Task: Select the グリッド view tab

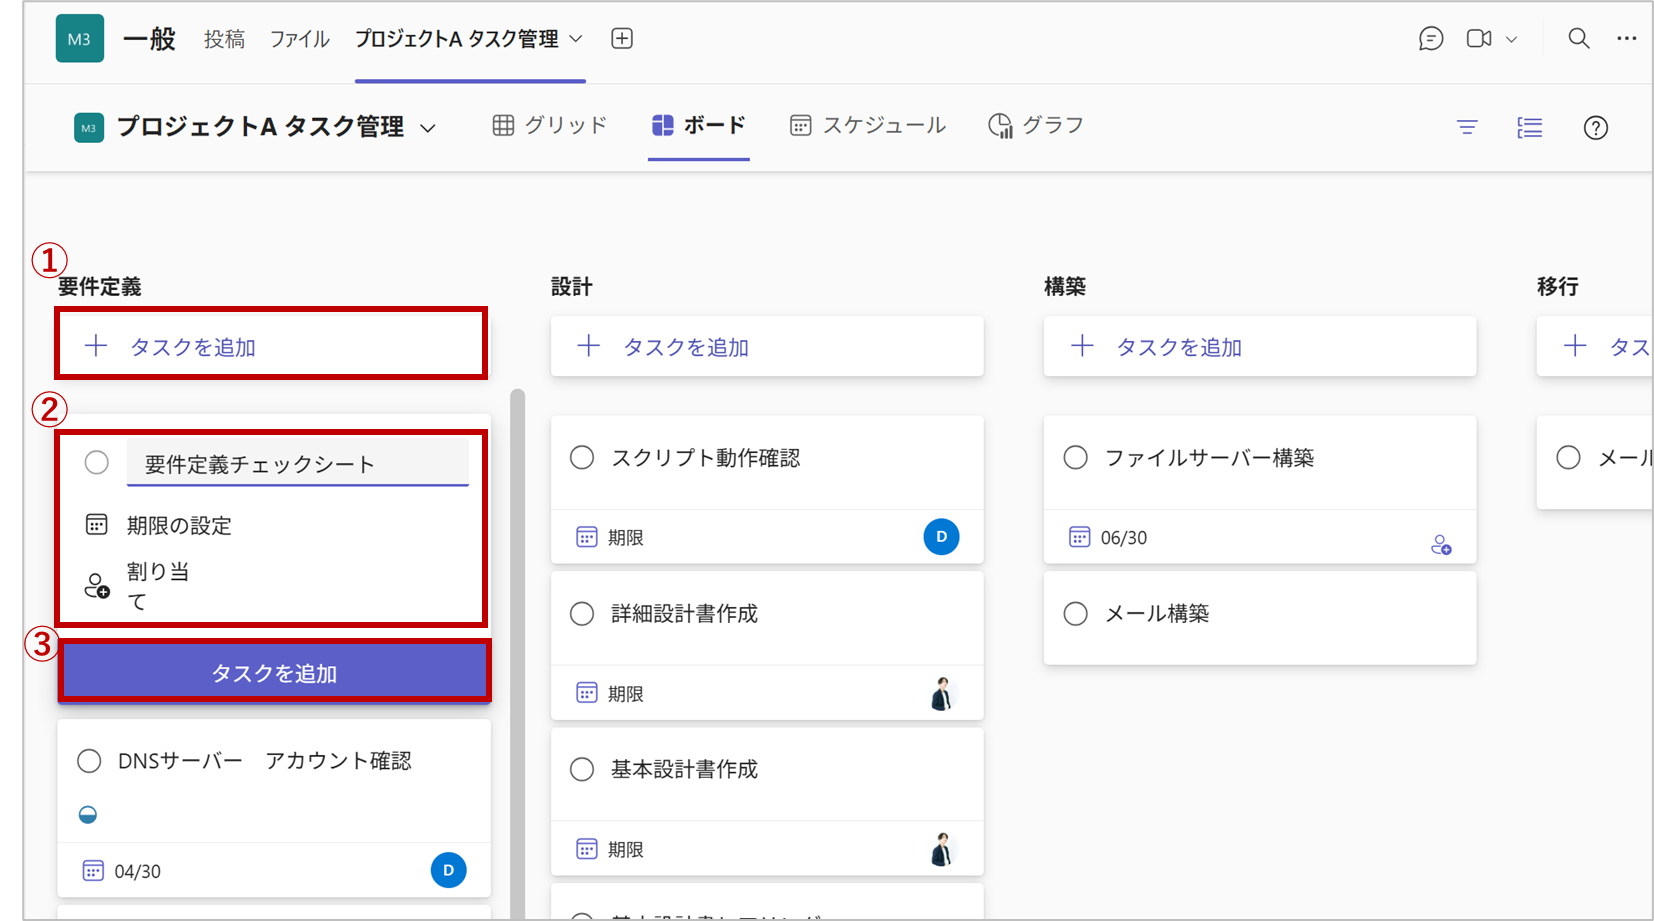Action: (549, 125)
